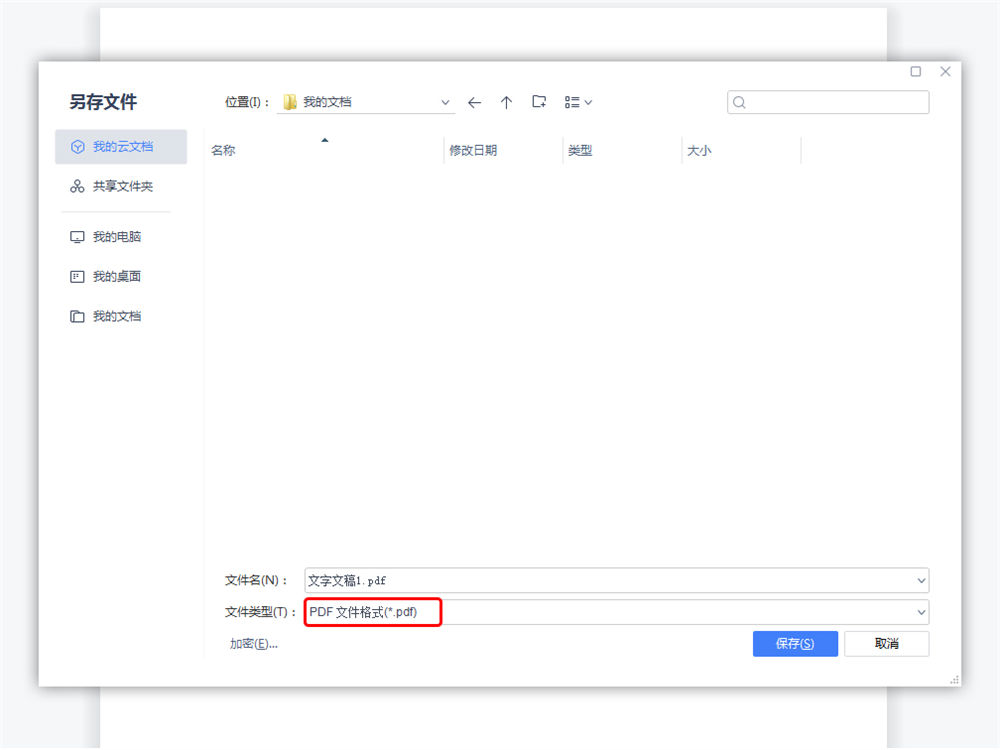Go up one folder level
The height and width of the screenshot is (750, 1000).
[506, 102]
